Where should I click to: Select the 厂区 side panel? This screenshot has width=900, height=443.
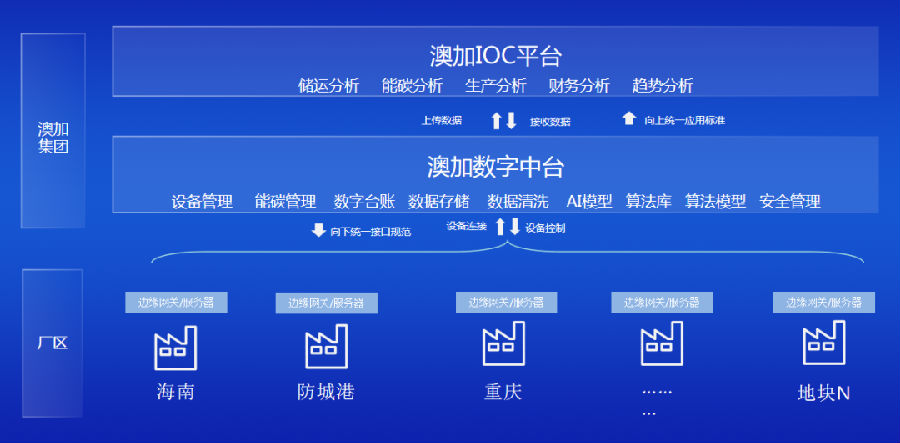pyautogui.click(x=52, y=343)
